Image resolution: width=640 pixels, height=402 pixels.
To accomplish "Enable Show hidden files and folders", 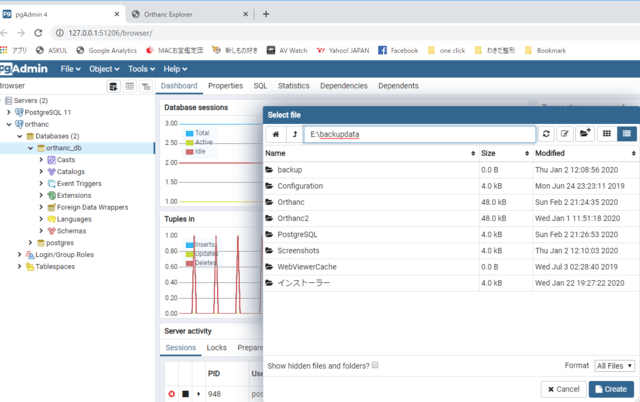I will [x=375, y=365].
